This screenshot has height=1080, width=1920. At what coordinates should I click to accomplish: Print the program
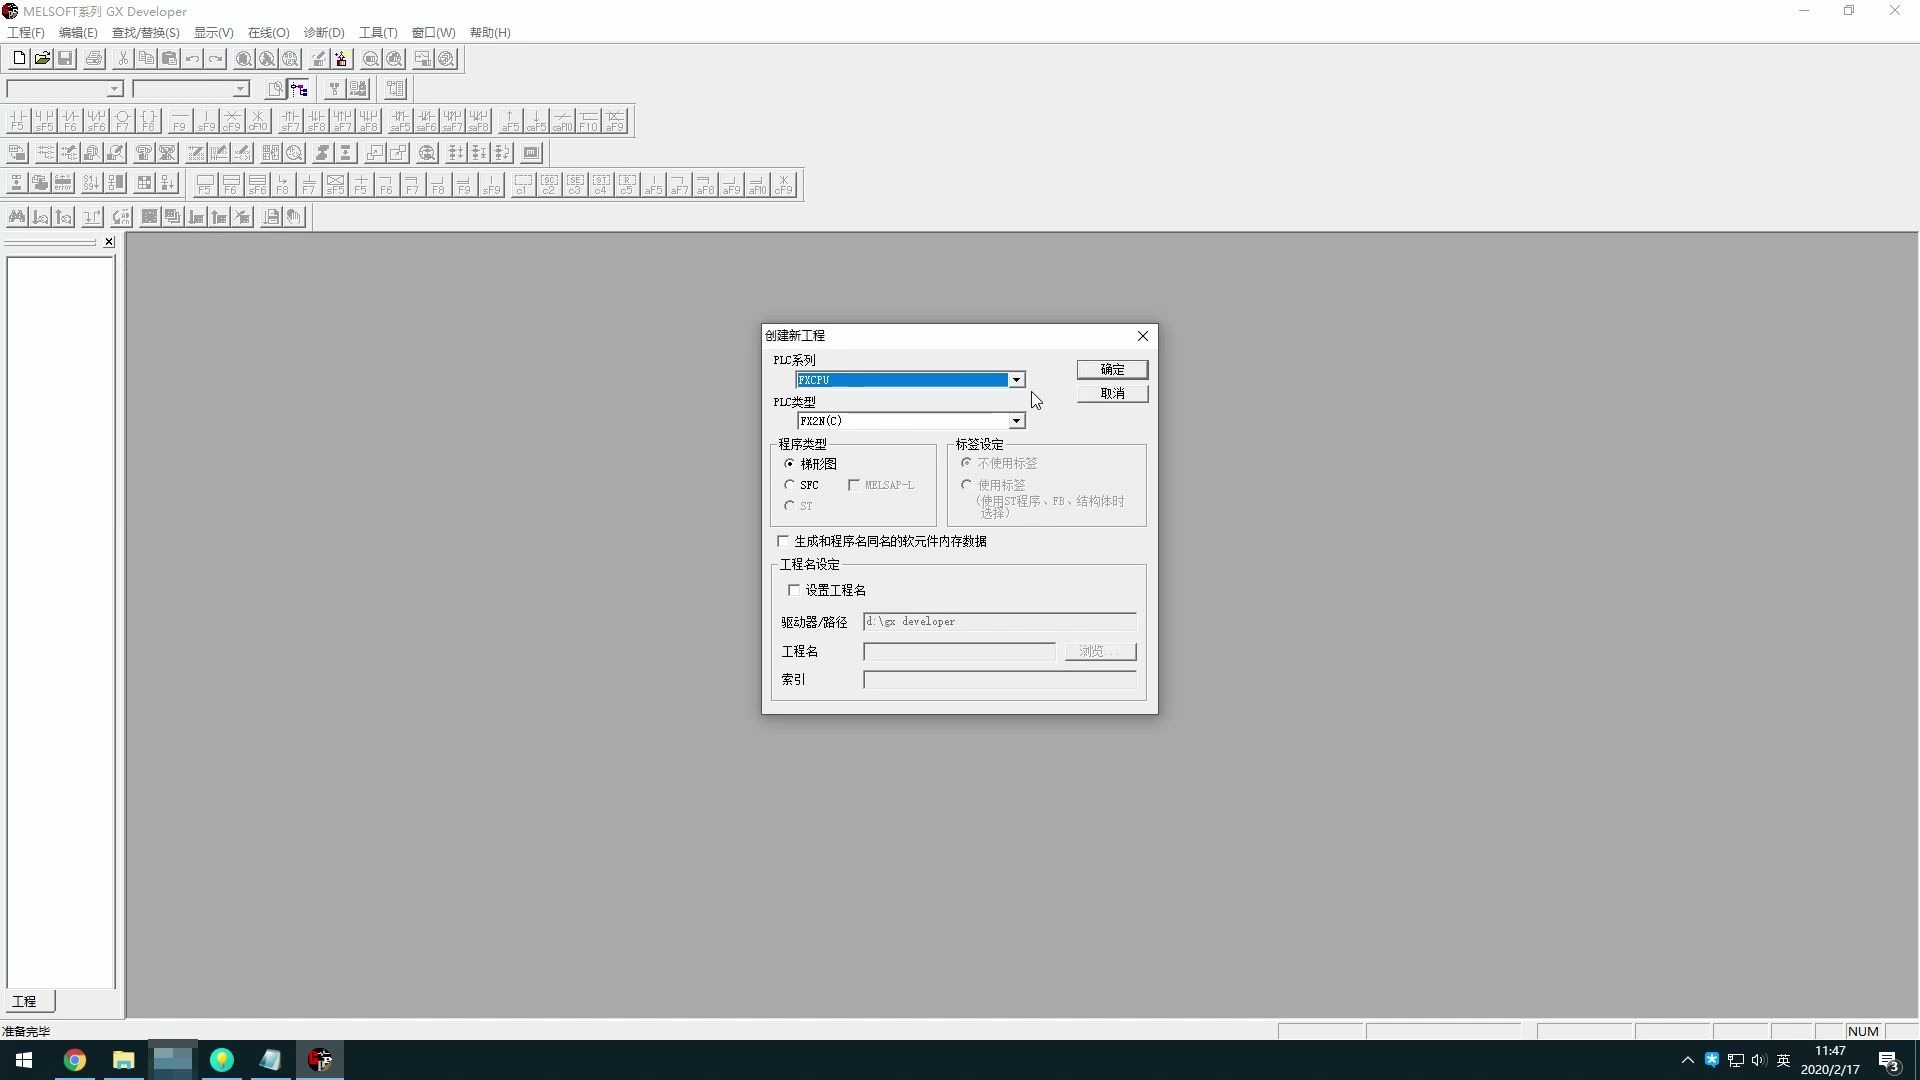92,58
